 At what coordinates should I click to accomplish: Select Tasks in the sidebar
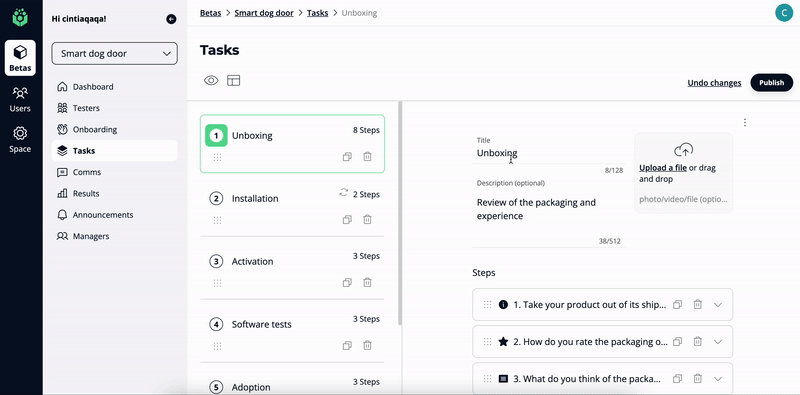coord(115,151)
